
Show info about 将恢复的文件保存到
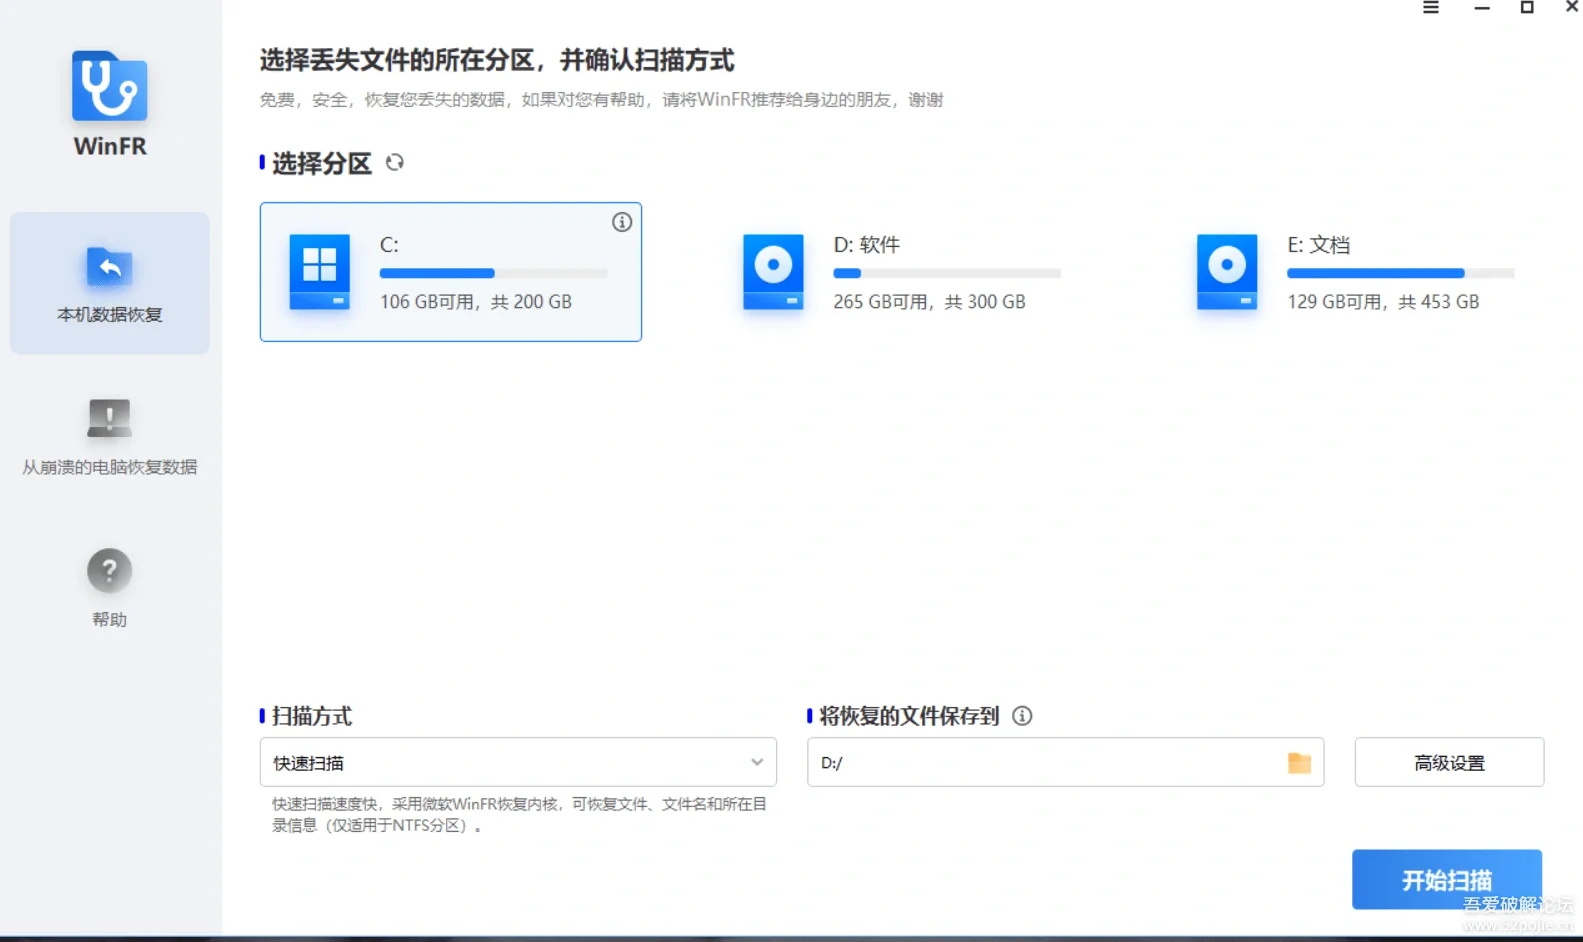(x=1022, y=716)
